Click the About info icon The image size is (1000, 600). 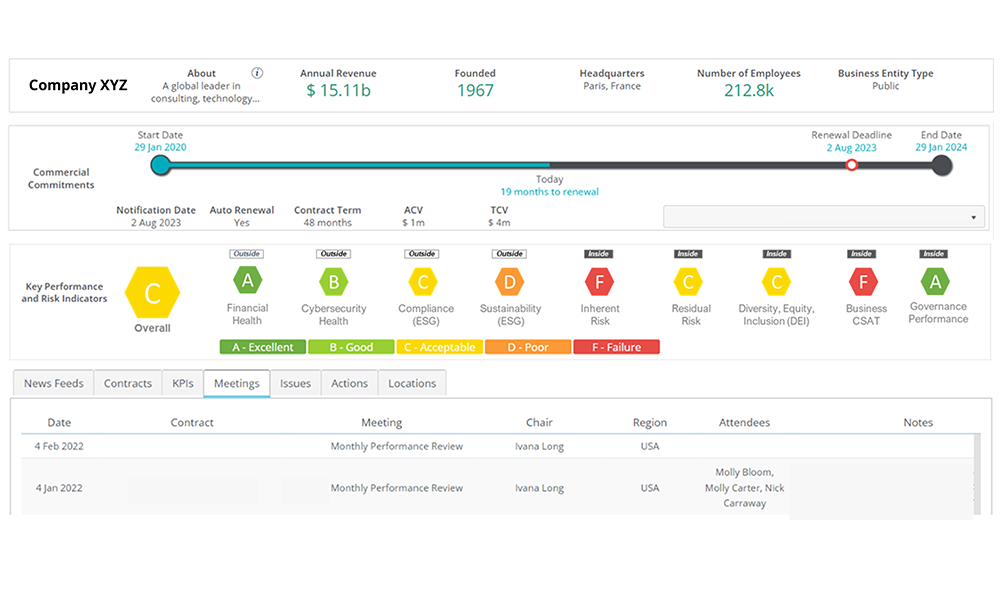click(257, 72)
